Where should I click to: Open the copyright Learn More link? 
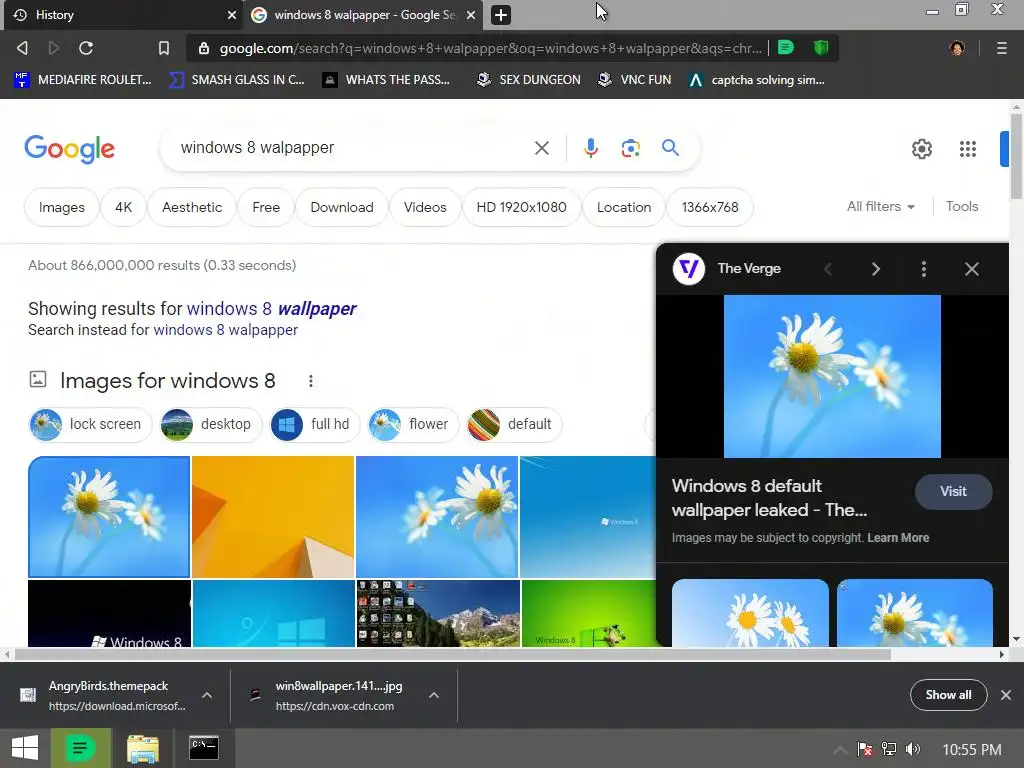(x=898, y=537)
